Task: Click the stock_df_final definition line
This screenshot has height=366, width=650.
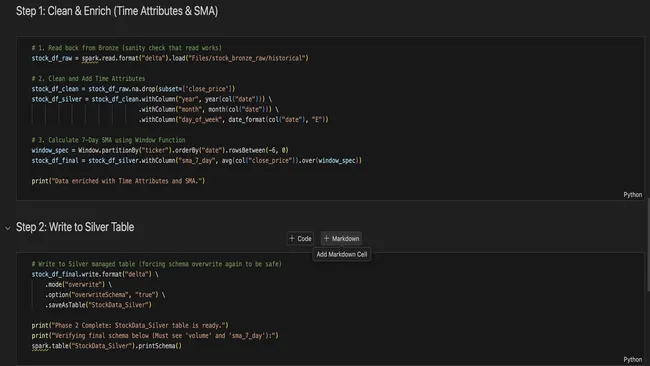Action: (x=196, y=160)
